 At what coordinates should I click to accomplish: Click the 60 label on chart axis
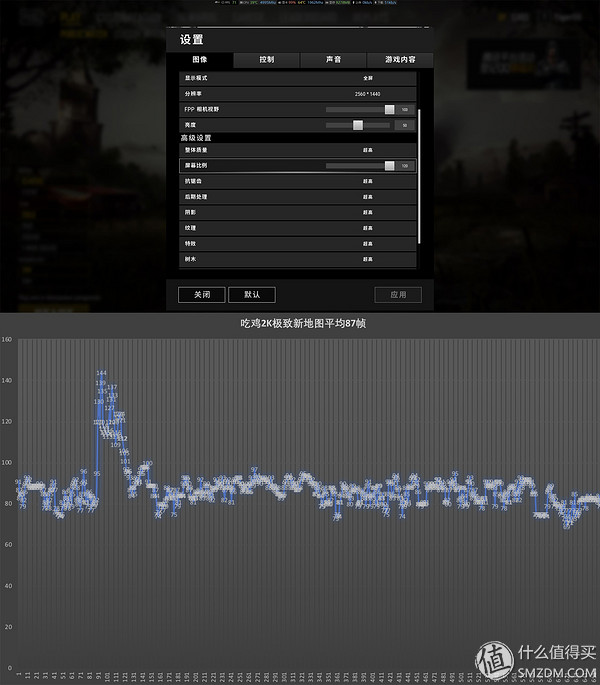click(x=8, y=545)
